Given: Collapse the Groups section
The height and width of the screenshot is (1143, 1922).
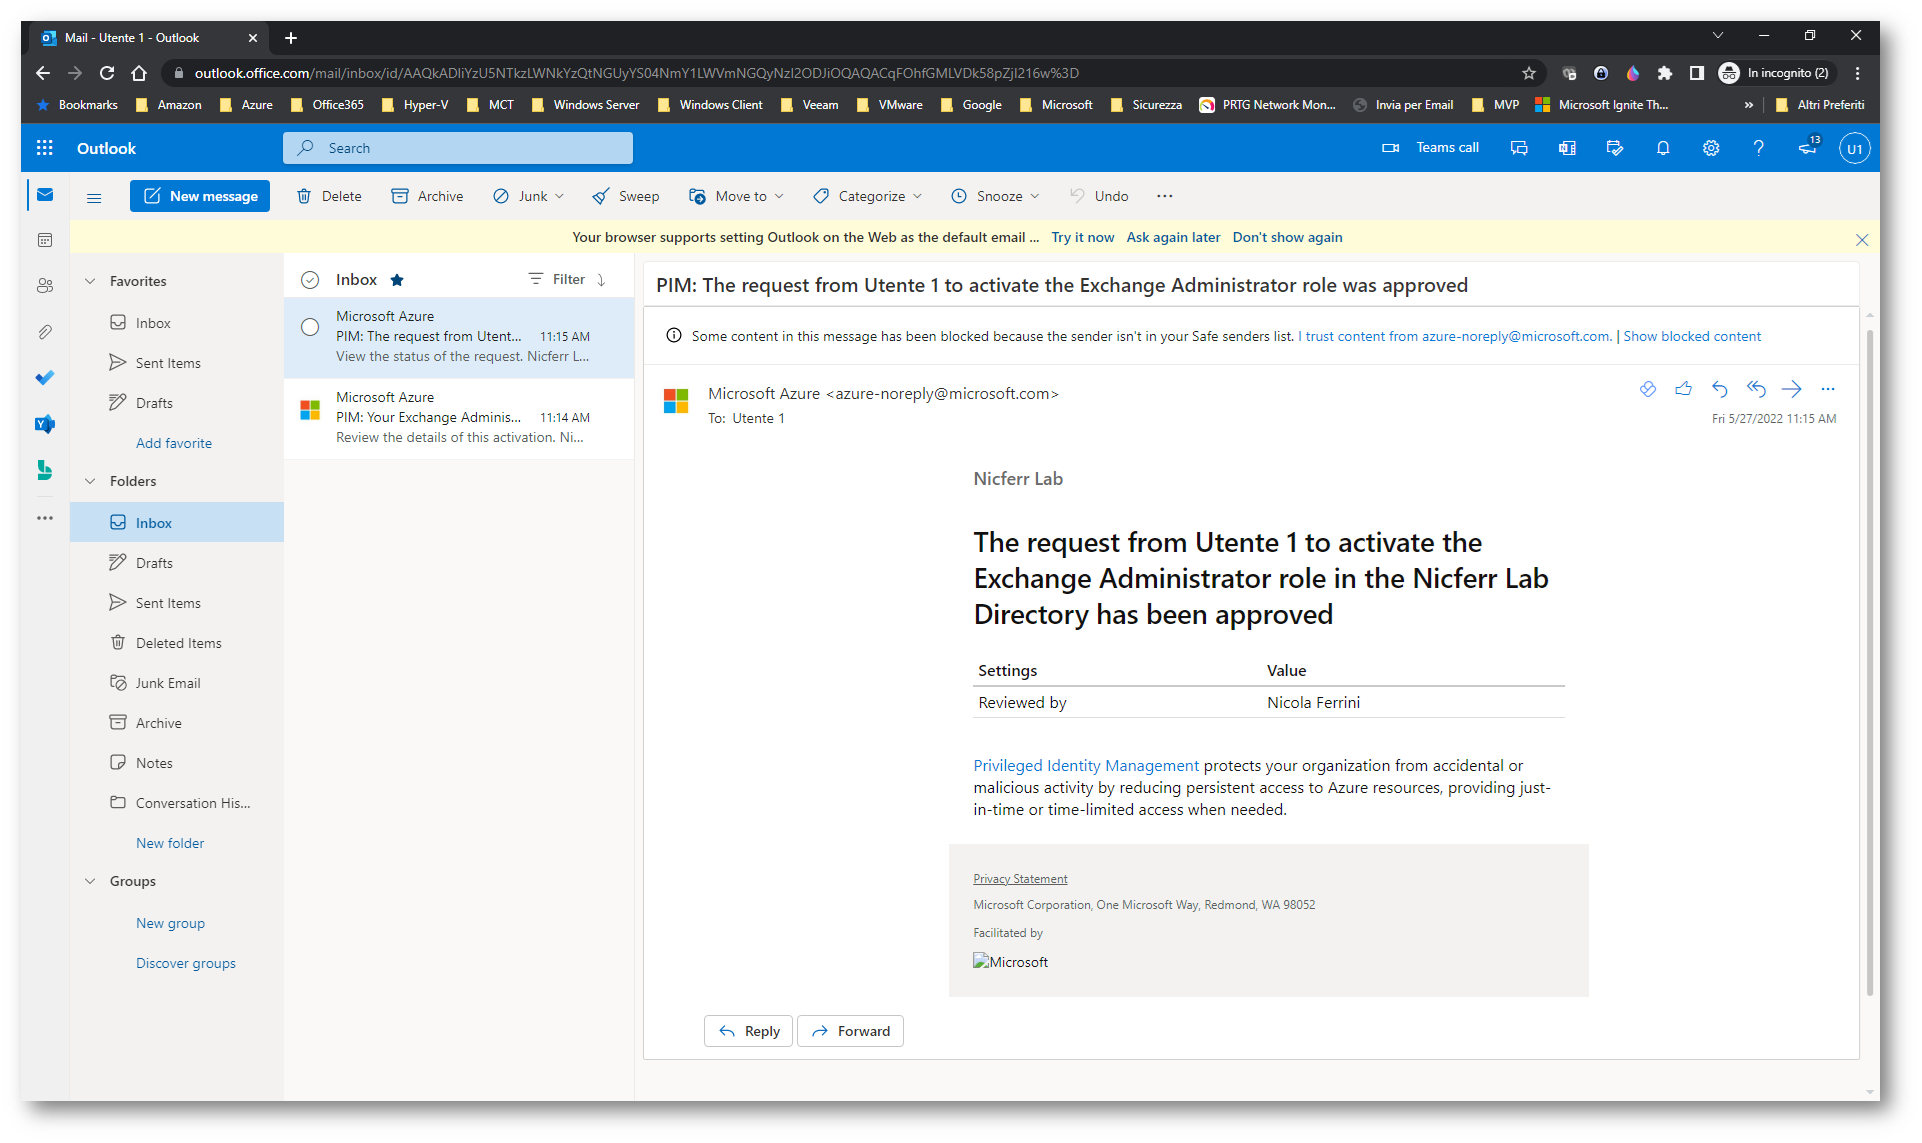Looking at the screenshot, I should coord(90,881).
